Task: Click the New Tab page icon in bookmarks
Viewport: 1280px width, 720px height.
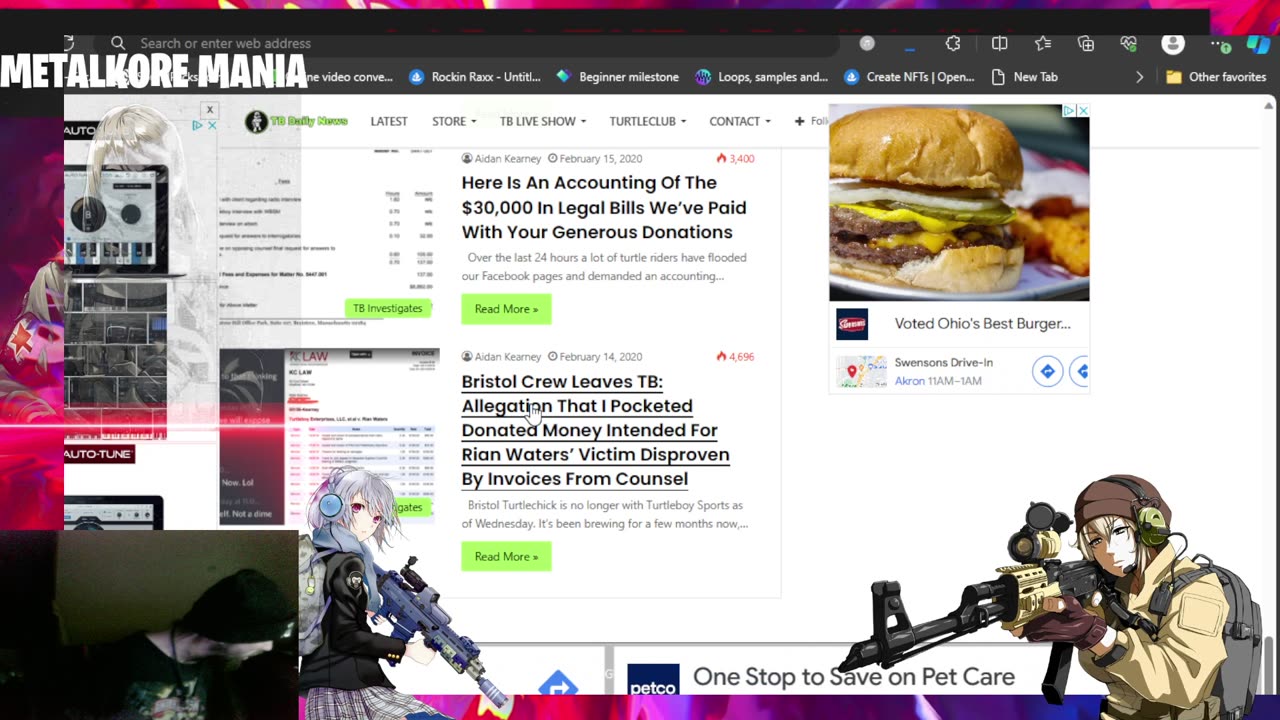Action: coord(998,77)
